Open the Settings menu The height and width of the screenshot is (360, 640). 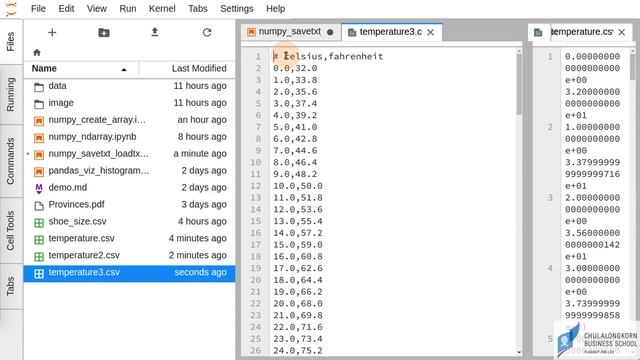(x=237, y=9)
